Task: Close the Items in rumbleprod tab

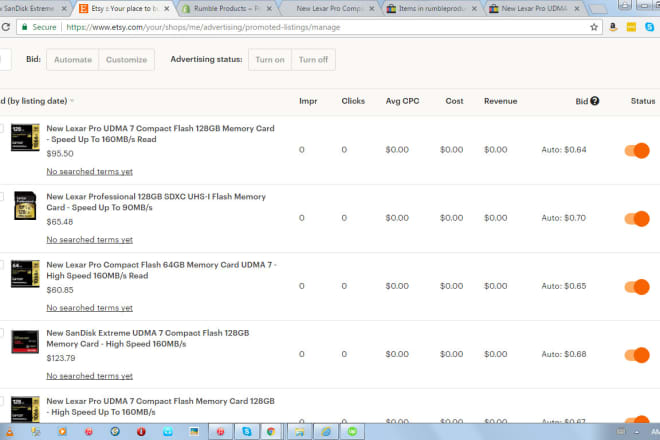Action: point(474,8)
